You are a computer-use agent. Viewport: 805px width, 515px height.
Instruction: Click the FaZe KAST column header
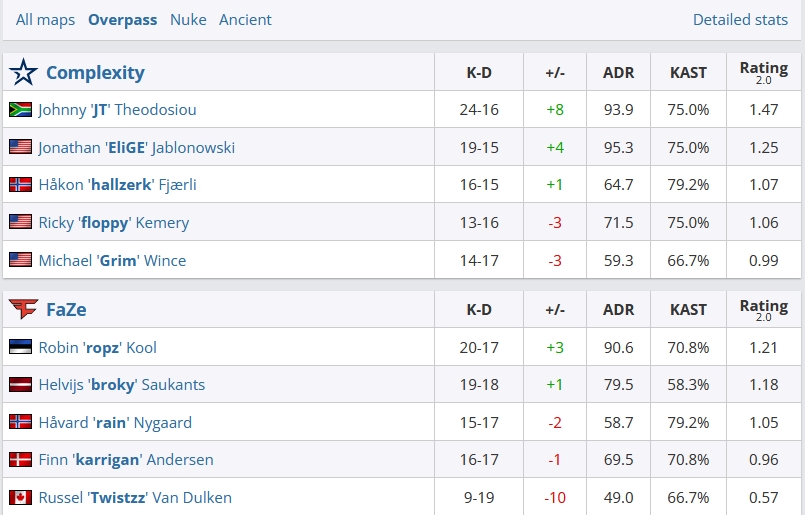pos(688,310)
